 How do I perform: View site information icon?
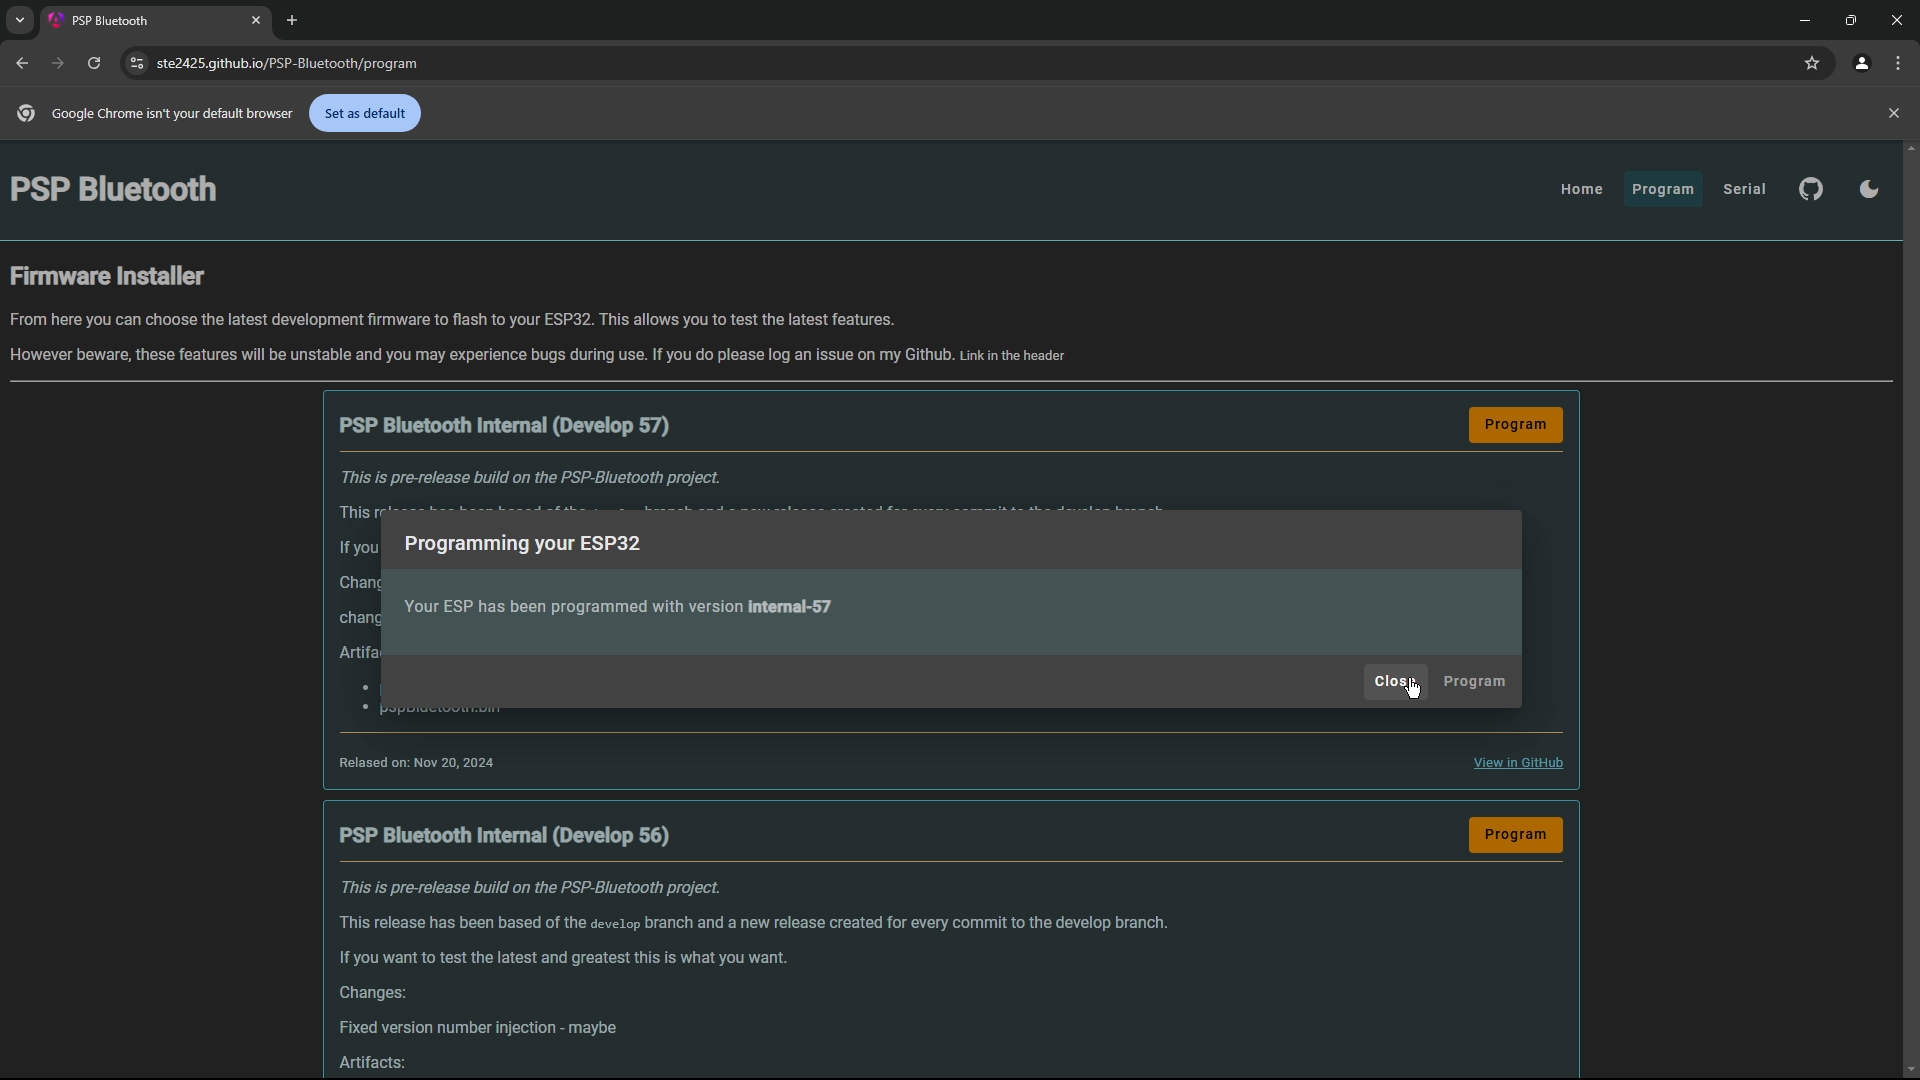click(137, 63)
